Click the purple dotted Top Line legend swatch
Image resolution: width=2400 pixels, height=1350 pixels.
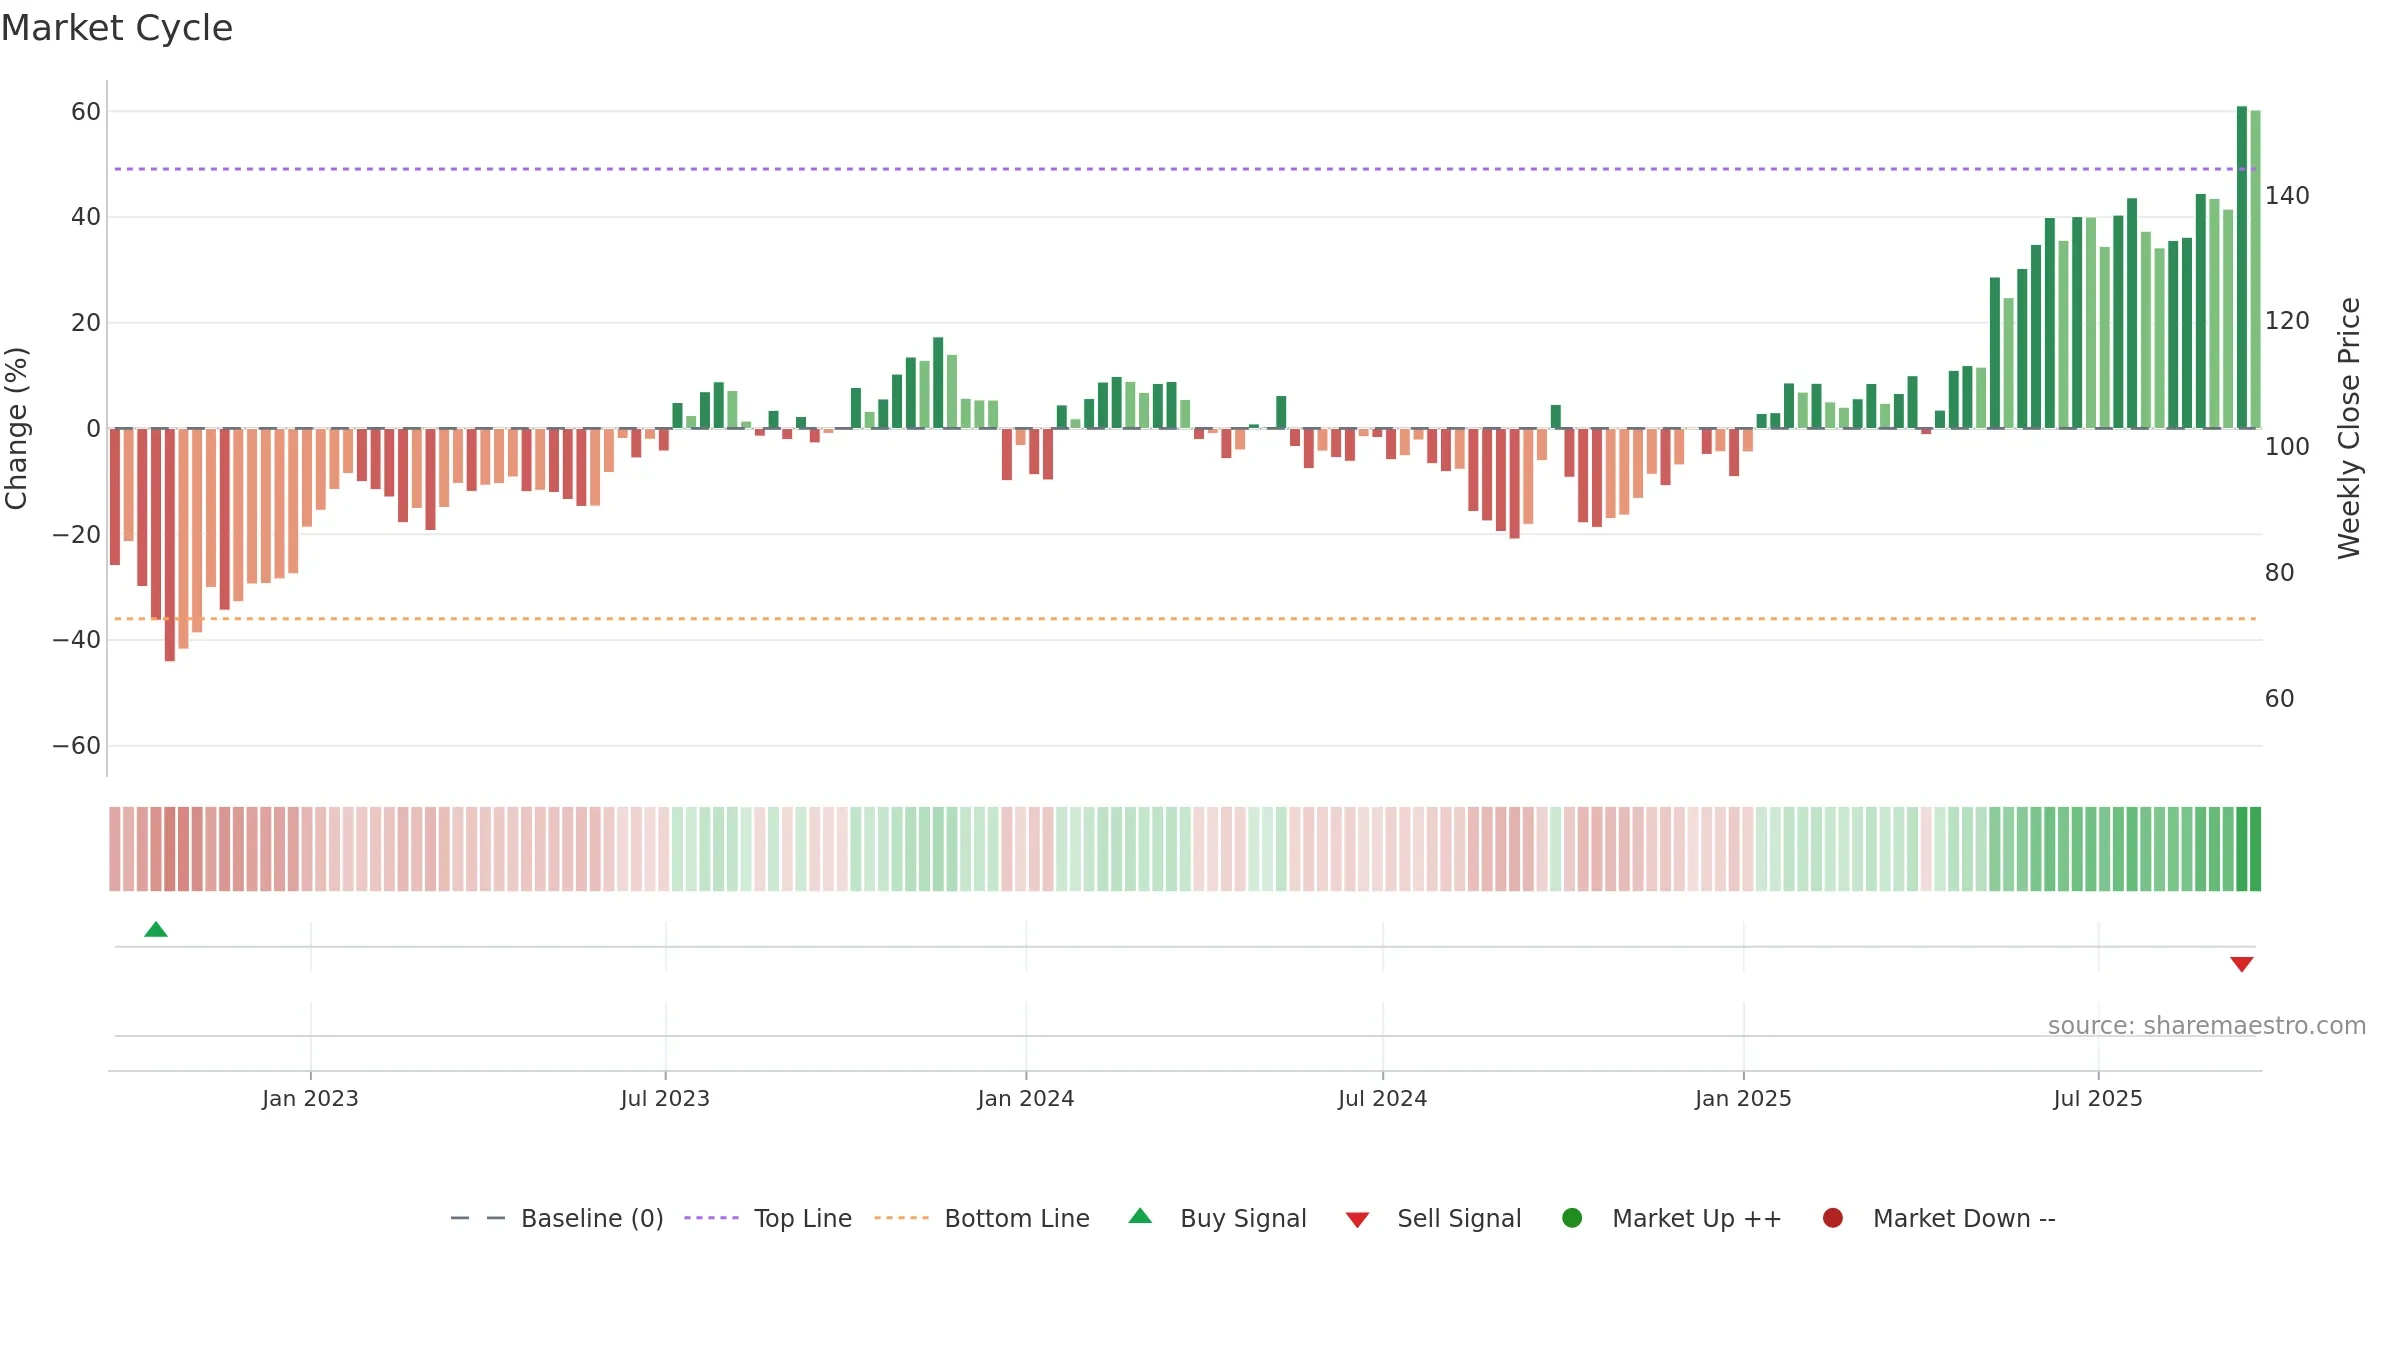(x=711, y=1218)
